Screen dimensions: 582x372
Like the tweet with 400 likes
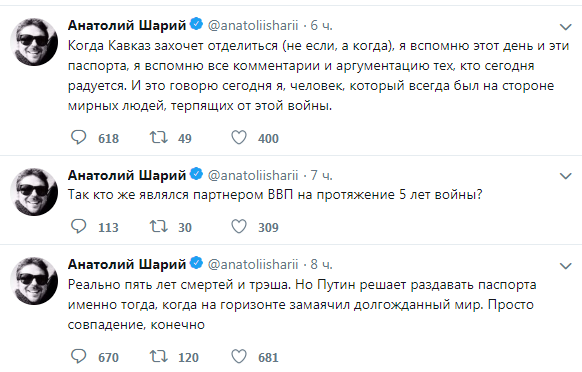click(239, 137)
